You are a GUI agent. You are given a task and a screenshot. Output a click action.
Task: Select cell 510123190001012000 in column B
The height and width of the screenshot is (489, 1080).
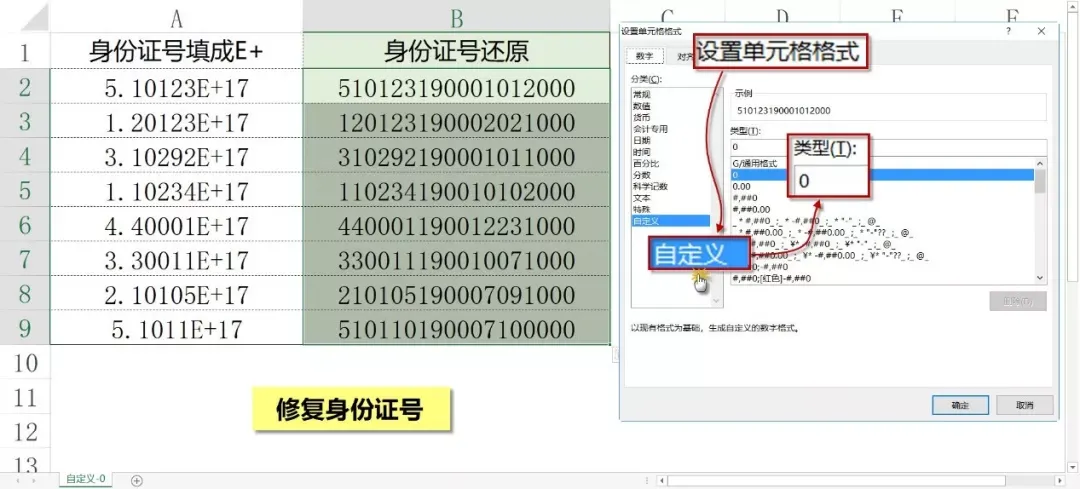[x=456, y=87]
